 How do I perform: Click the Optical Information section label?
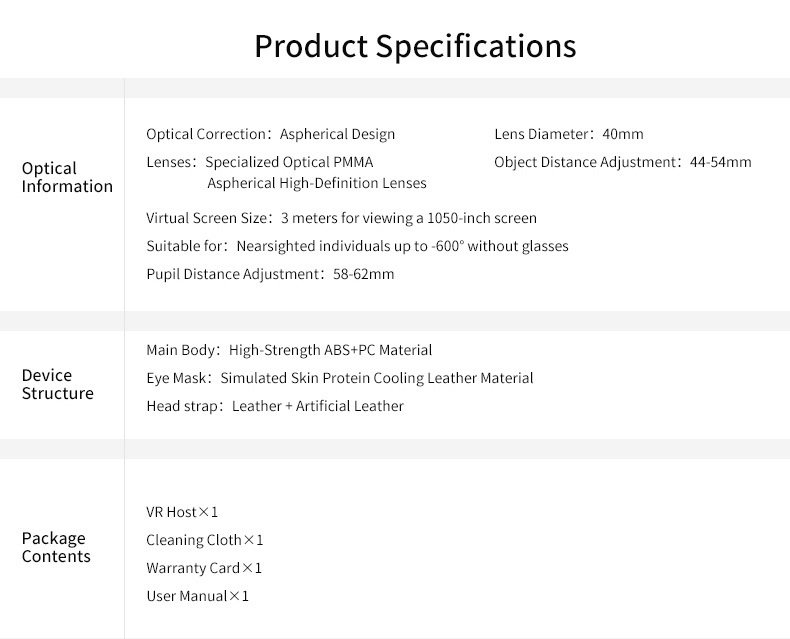[67, 177]
